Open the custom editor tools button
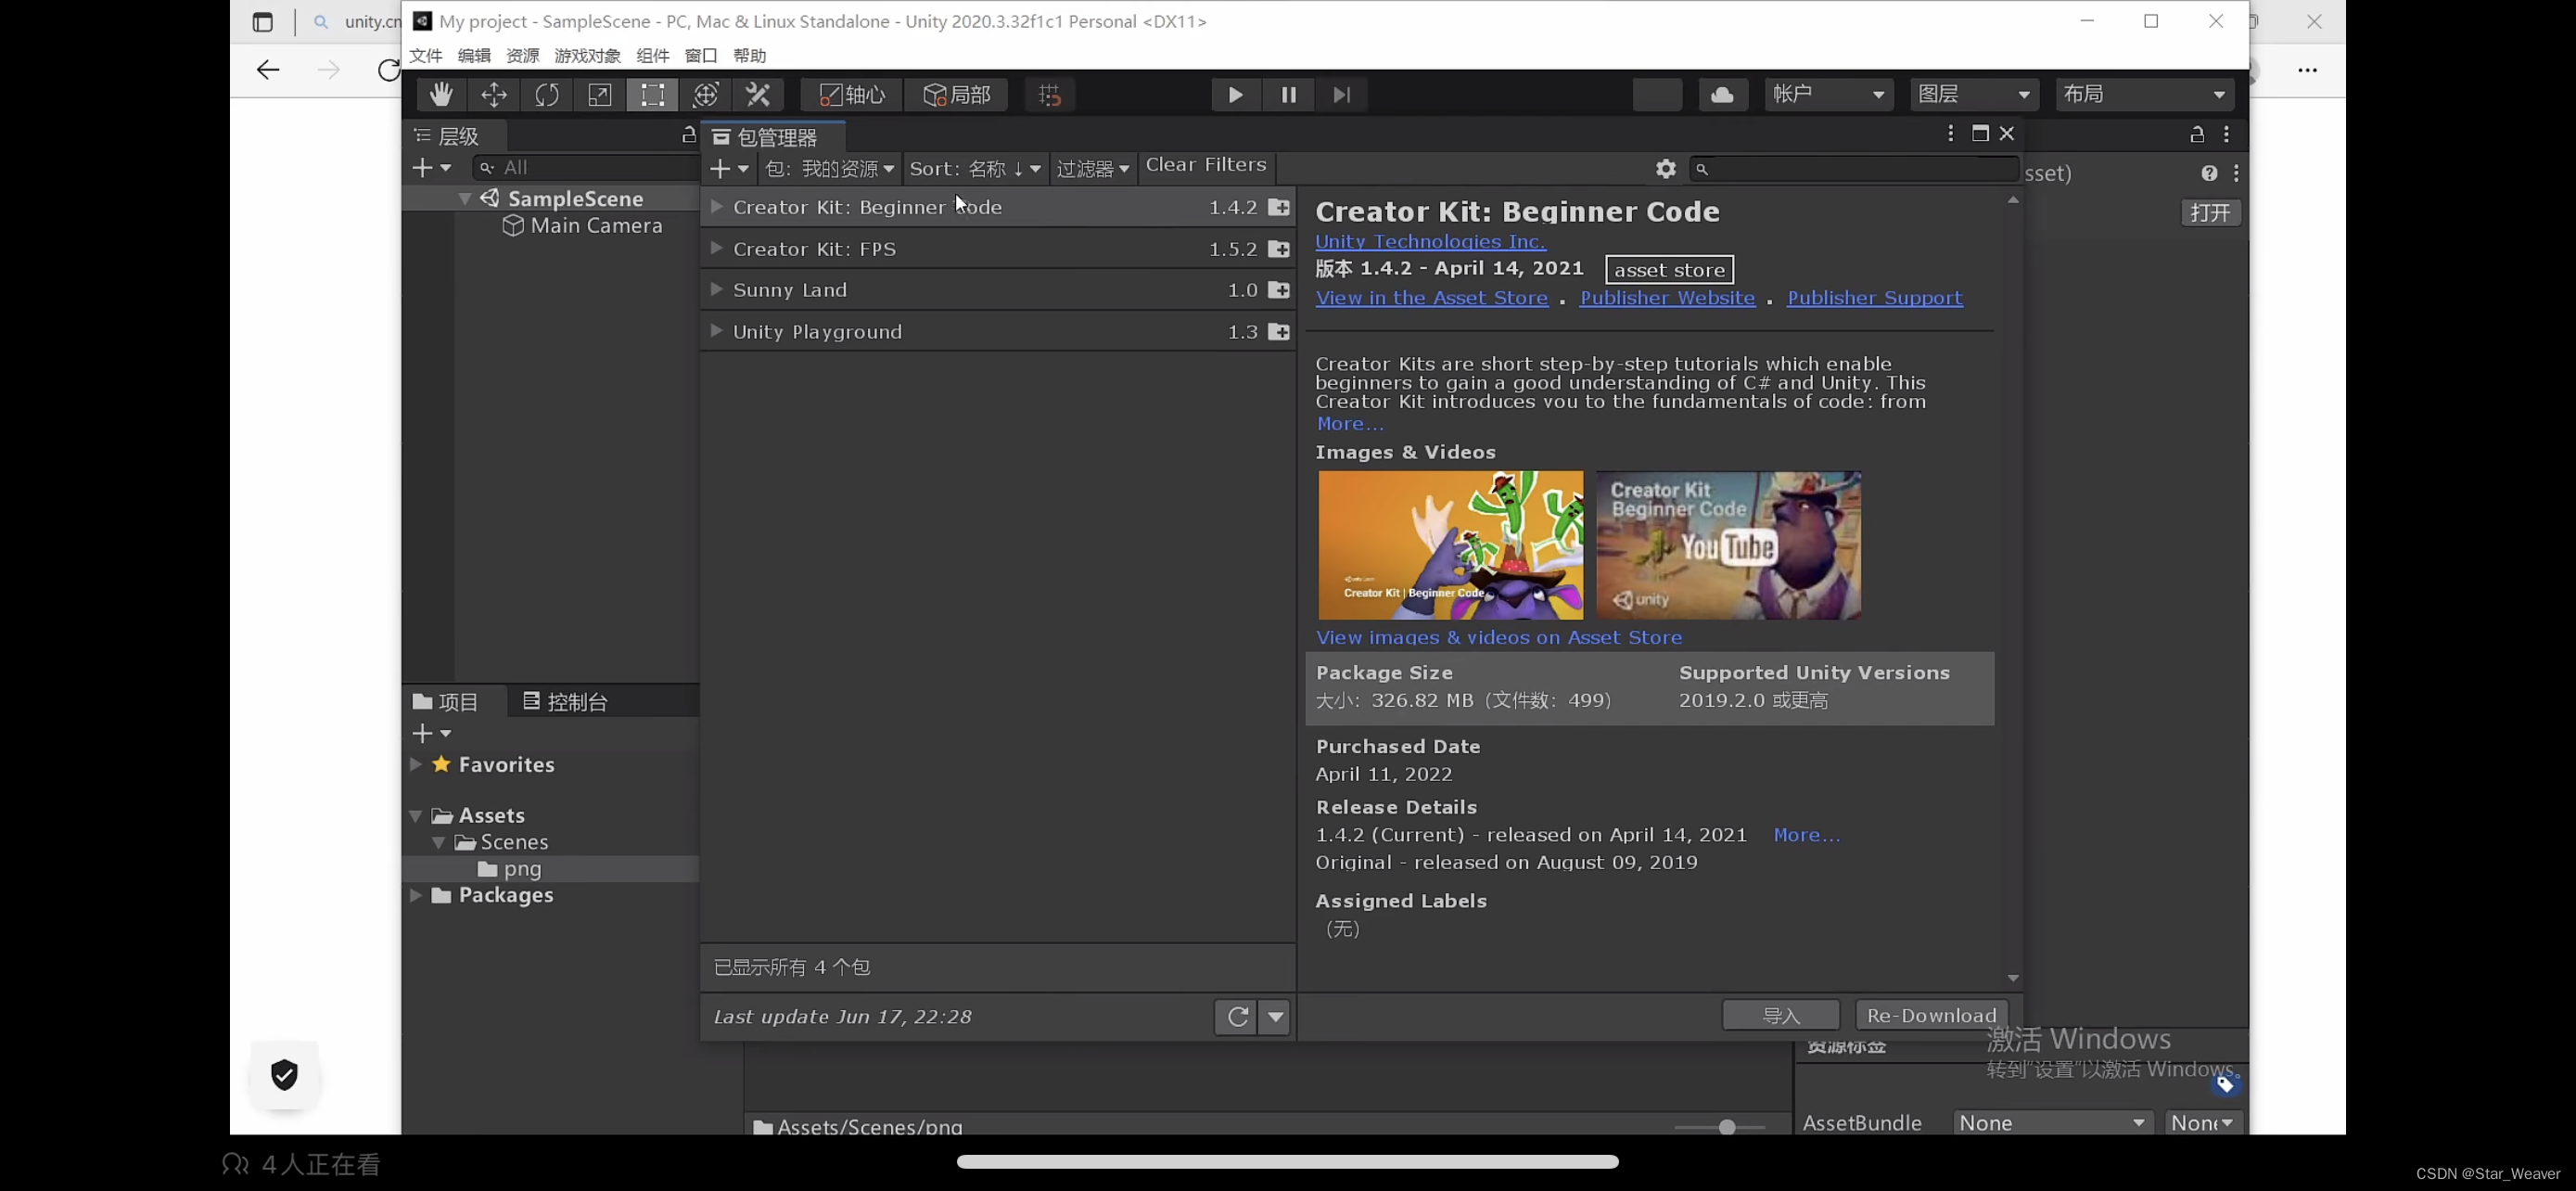The width and height of the screenshot is (2576, 1191). pos(758,95)
